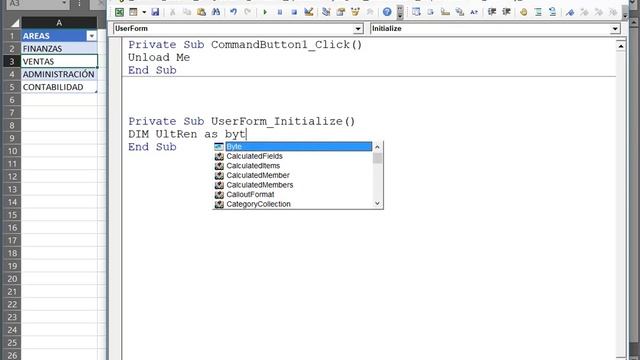The height and width of the screenshot is (360, 640).
Task: Open the Properties Window icon
Action: 340,12
